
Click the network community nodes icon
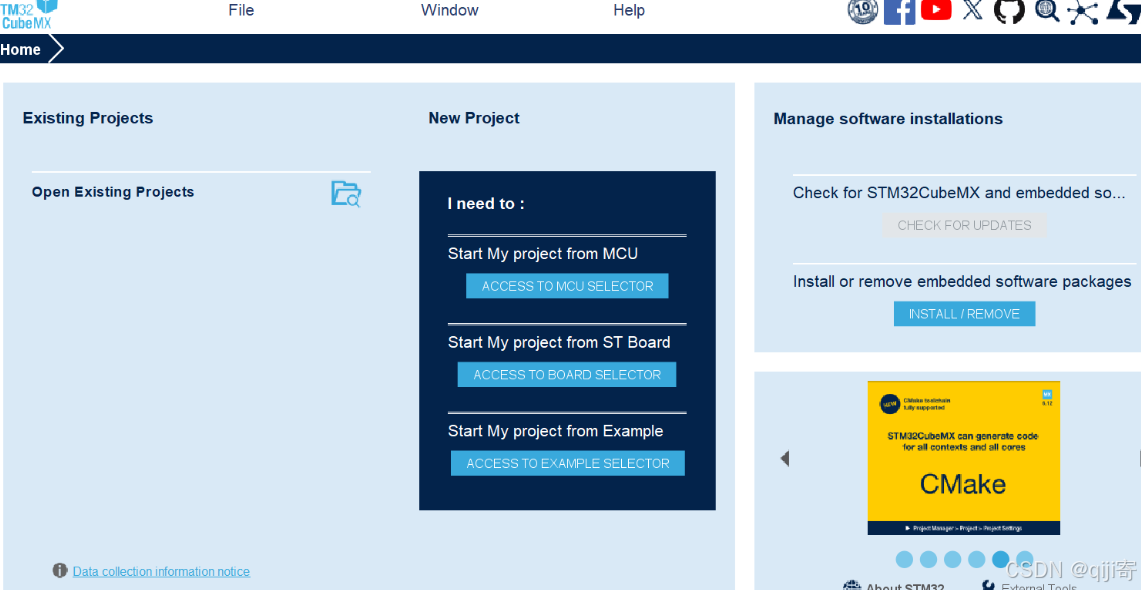[1083, 12]
